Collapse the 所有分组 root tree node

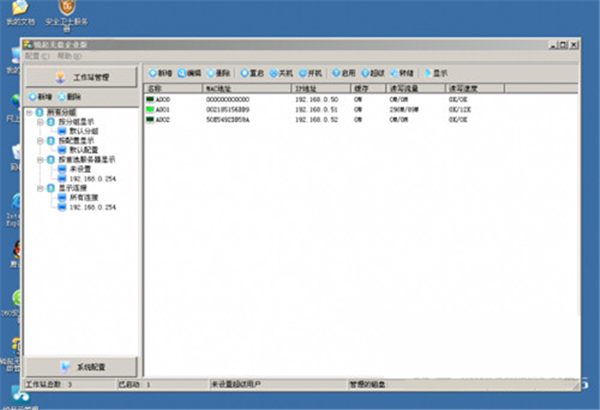(x=30, y=111)
